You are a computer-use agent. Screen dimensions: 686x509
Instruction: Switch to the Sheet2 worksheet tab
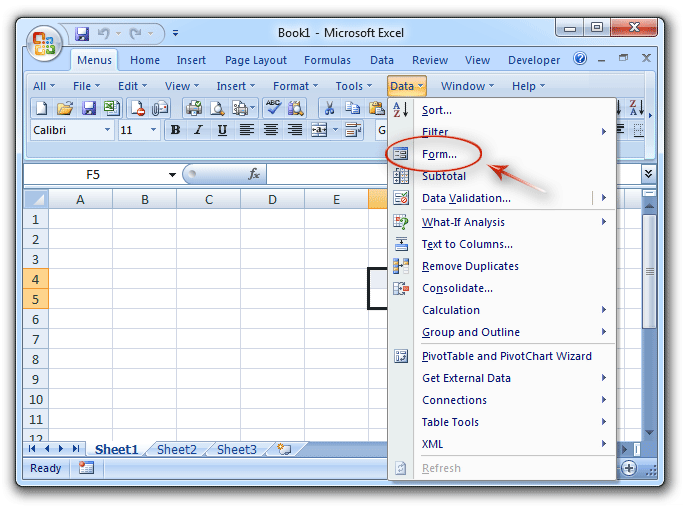click(x=177, y=450)
